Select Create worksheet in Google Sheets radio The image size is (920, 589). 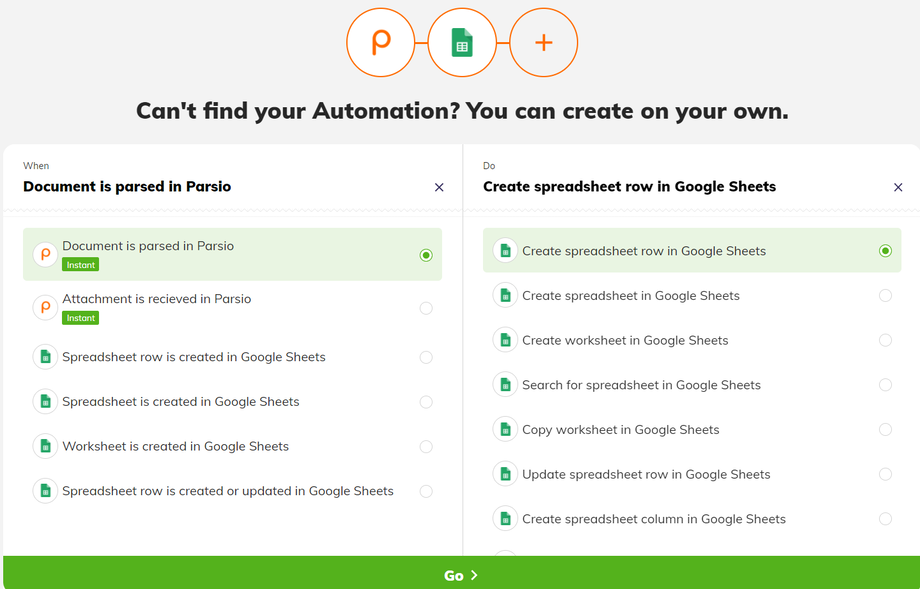[x=885, y=340]
